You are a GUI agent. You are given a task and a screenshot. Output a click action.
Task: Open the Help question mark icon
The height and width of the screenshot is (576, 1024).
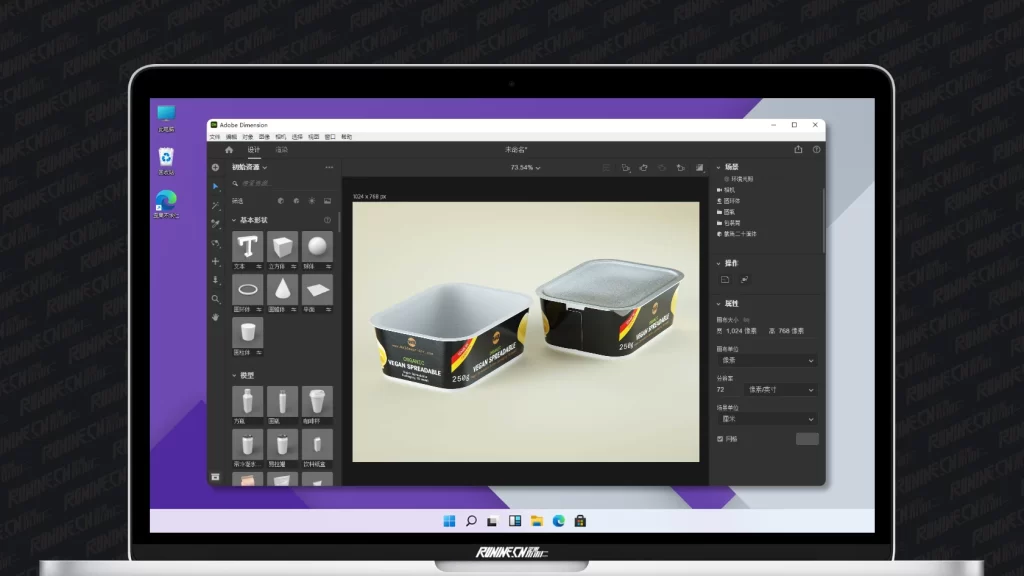816,150
